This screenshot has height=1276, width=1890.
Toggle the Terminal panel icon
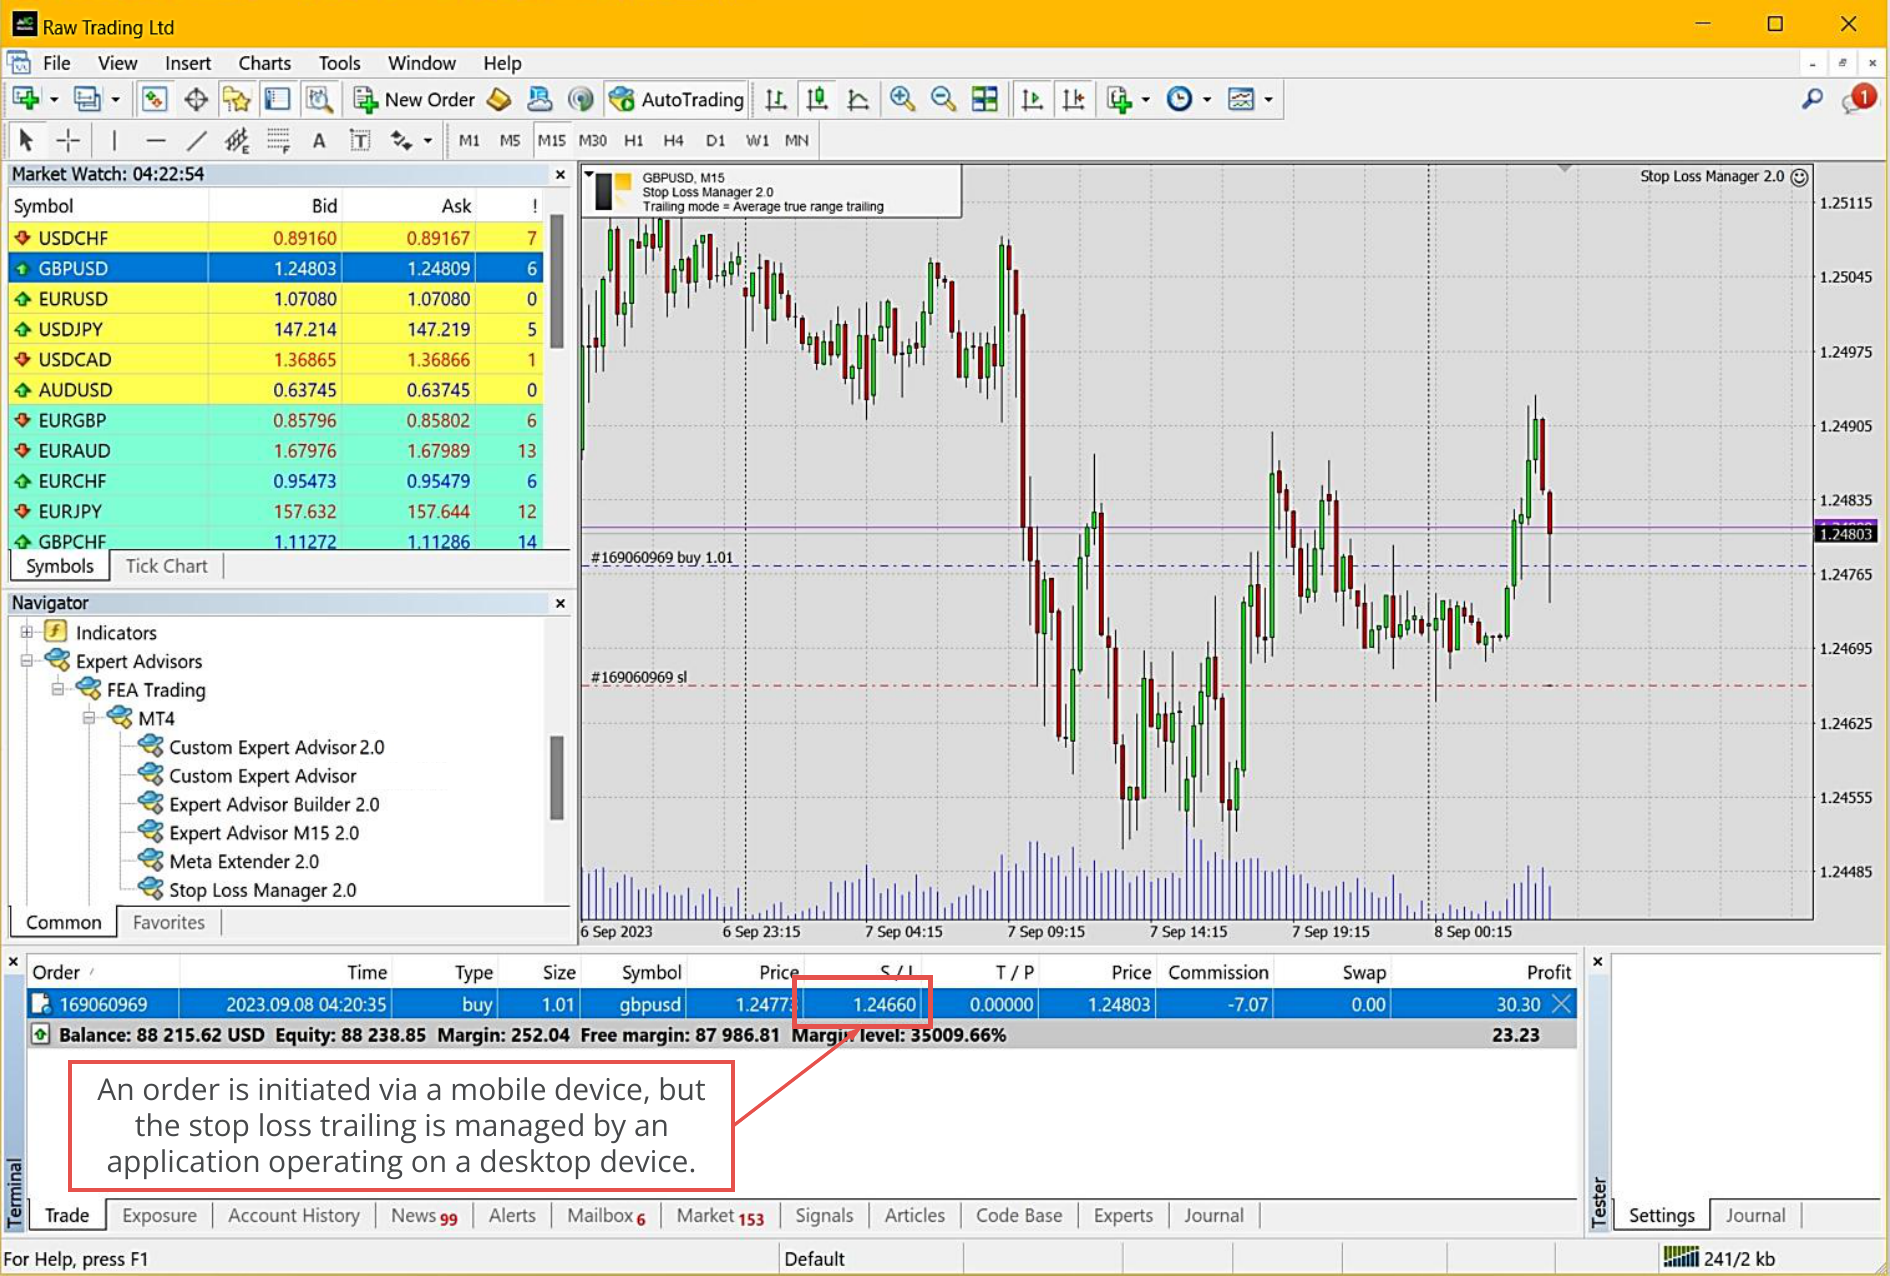(277, 99)
